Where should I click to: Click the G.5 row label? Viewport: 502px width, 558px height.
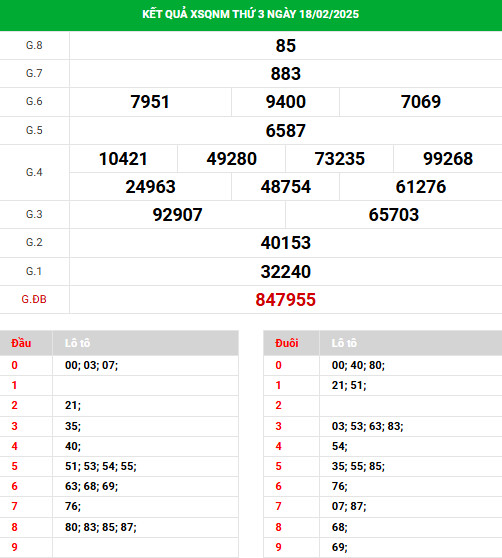[34, 130]
